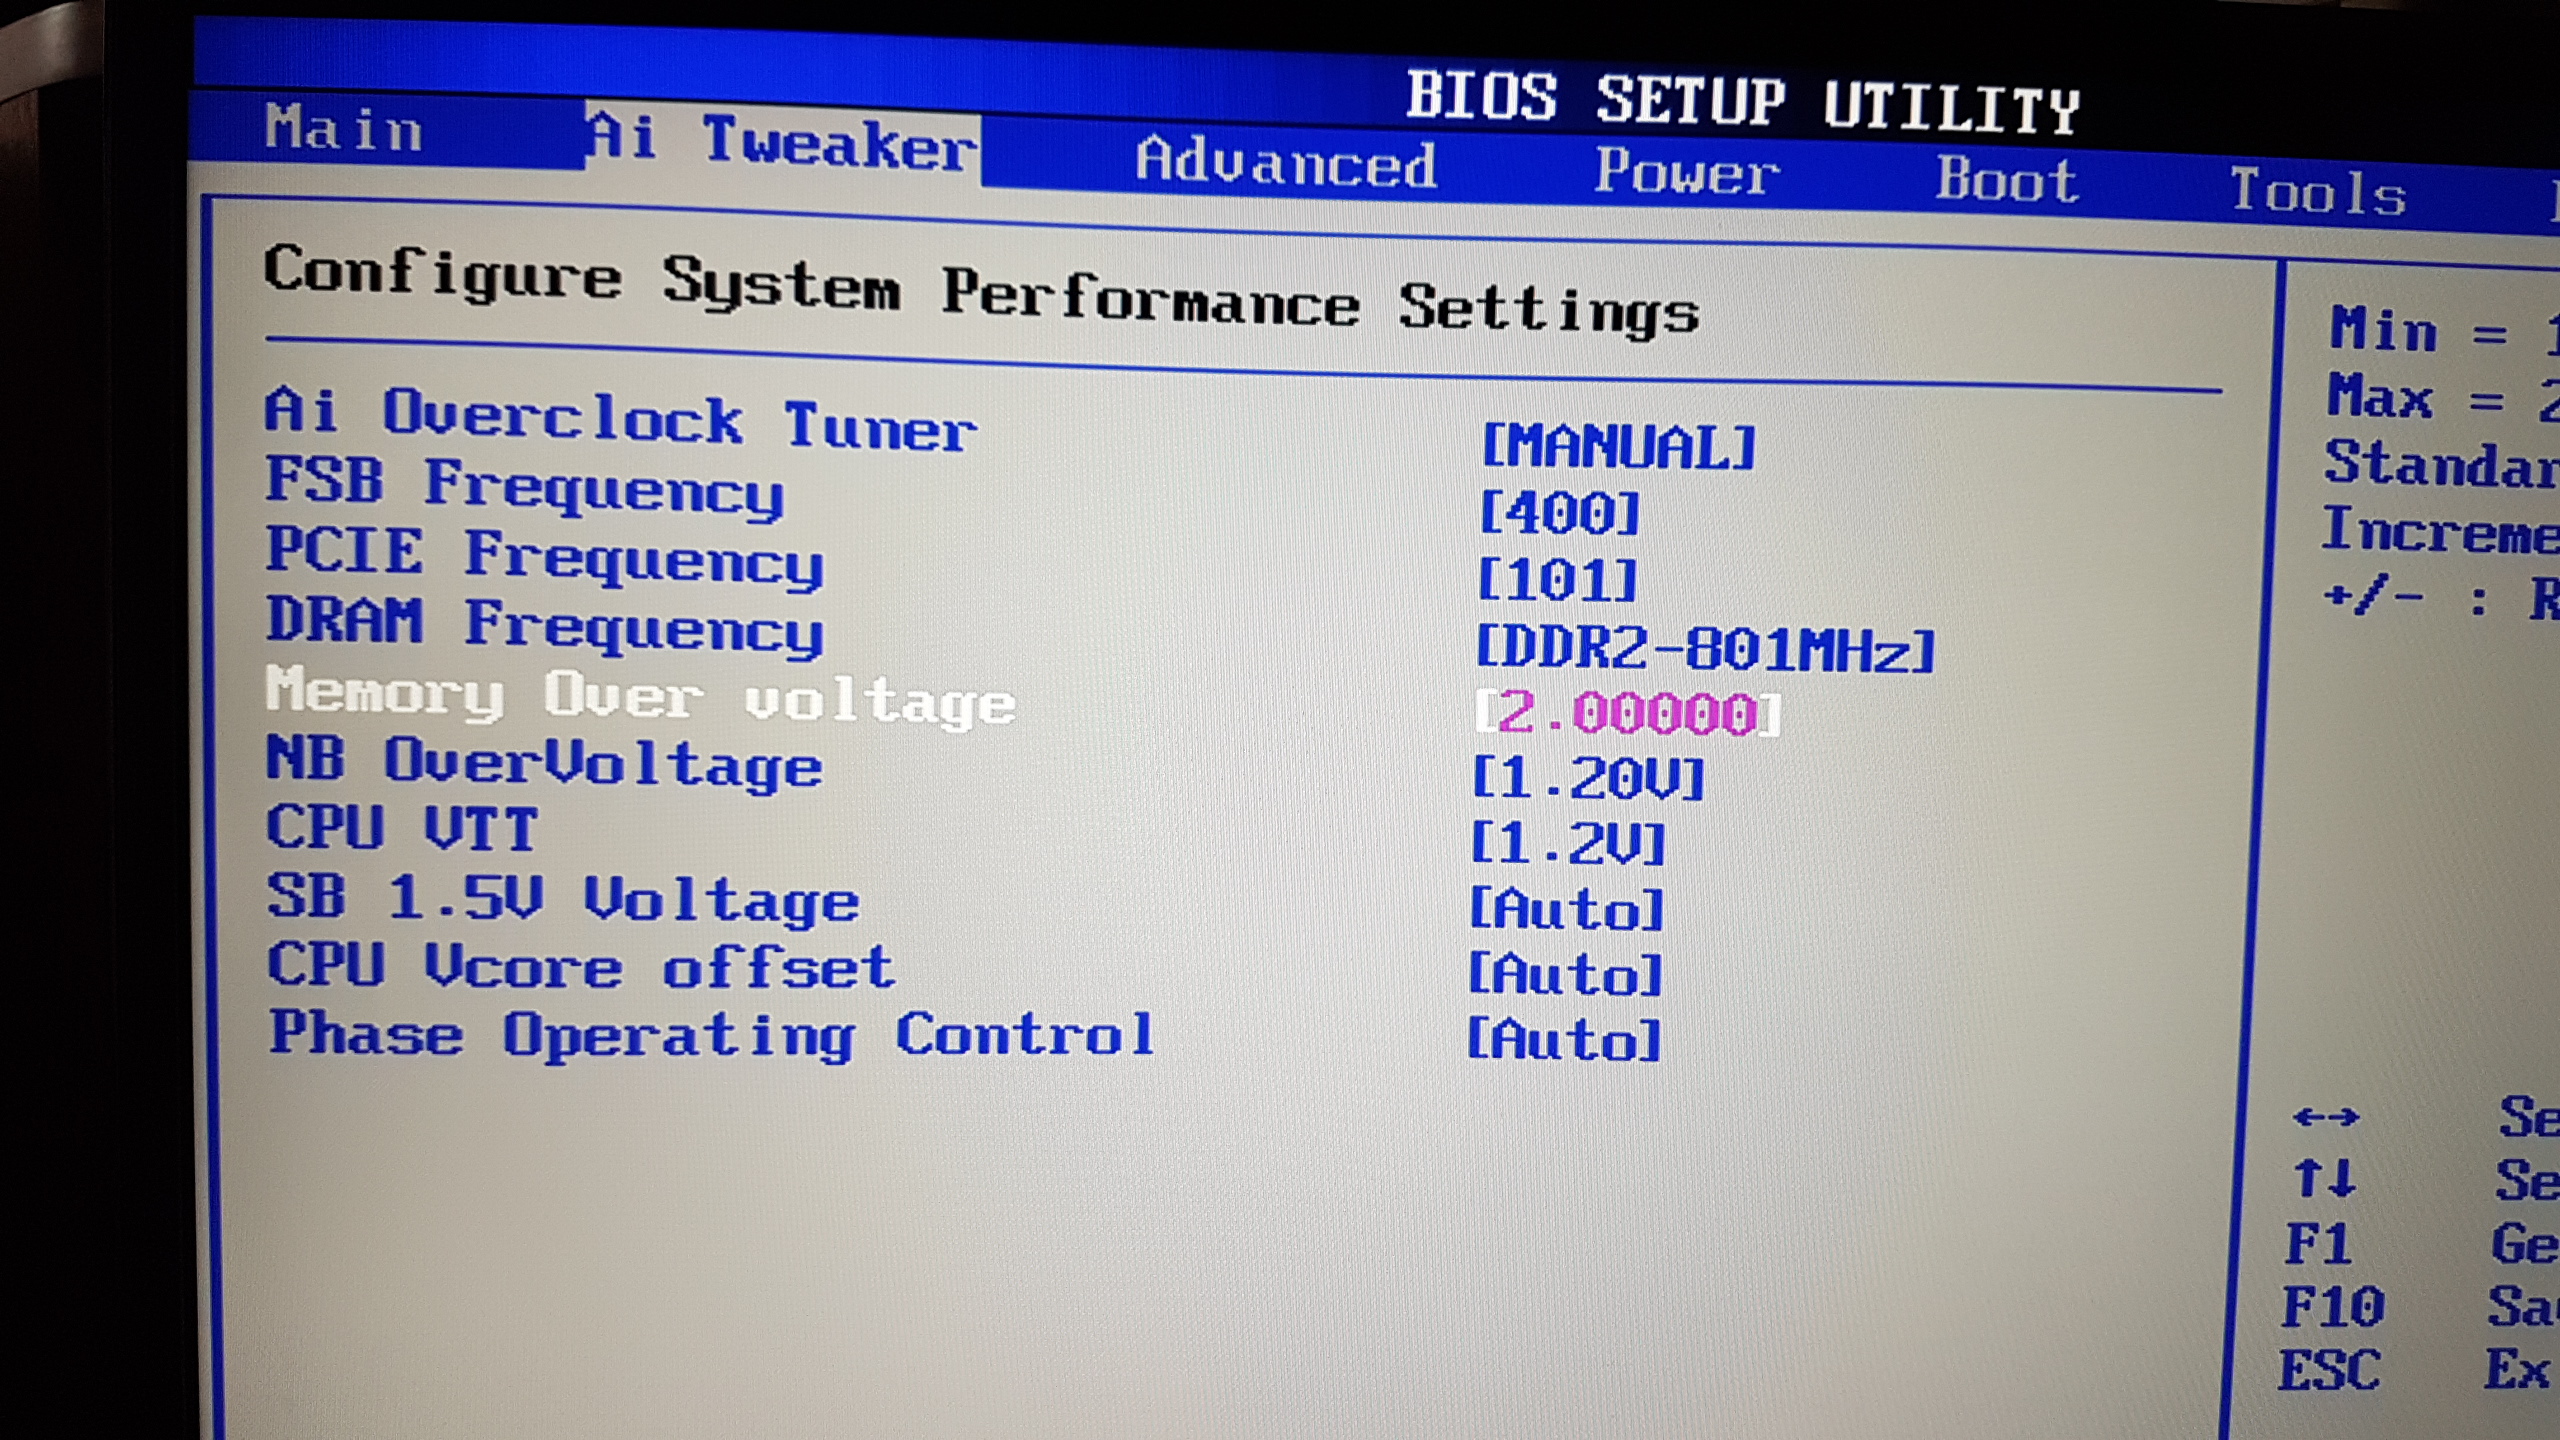Open Ai Overclock Tuner MANUAL option

(x=1617, y=446)
